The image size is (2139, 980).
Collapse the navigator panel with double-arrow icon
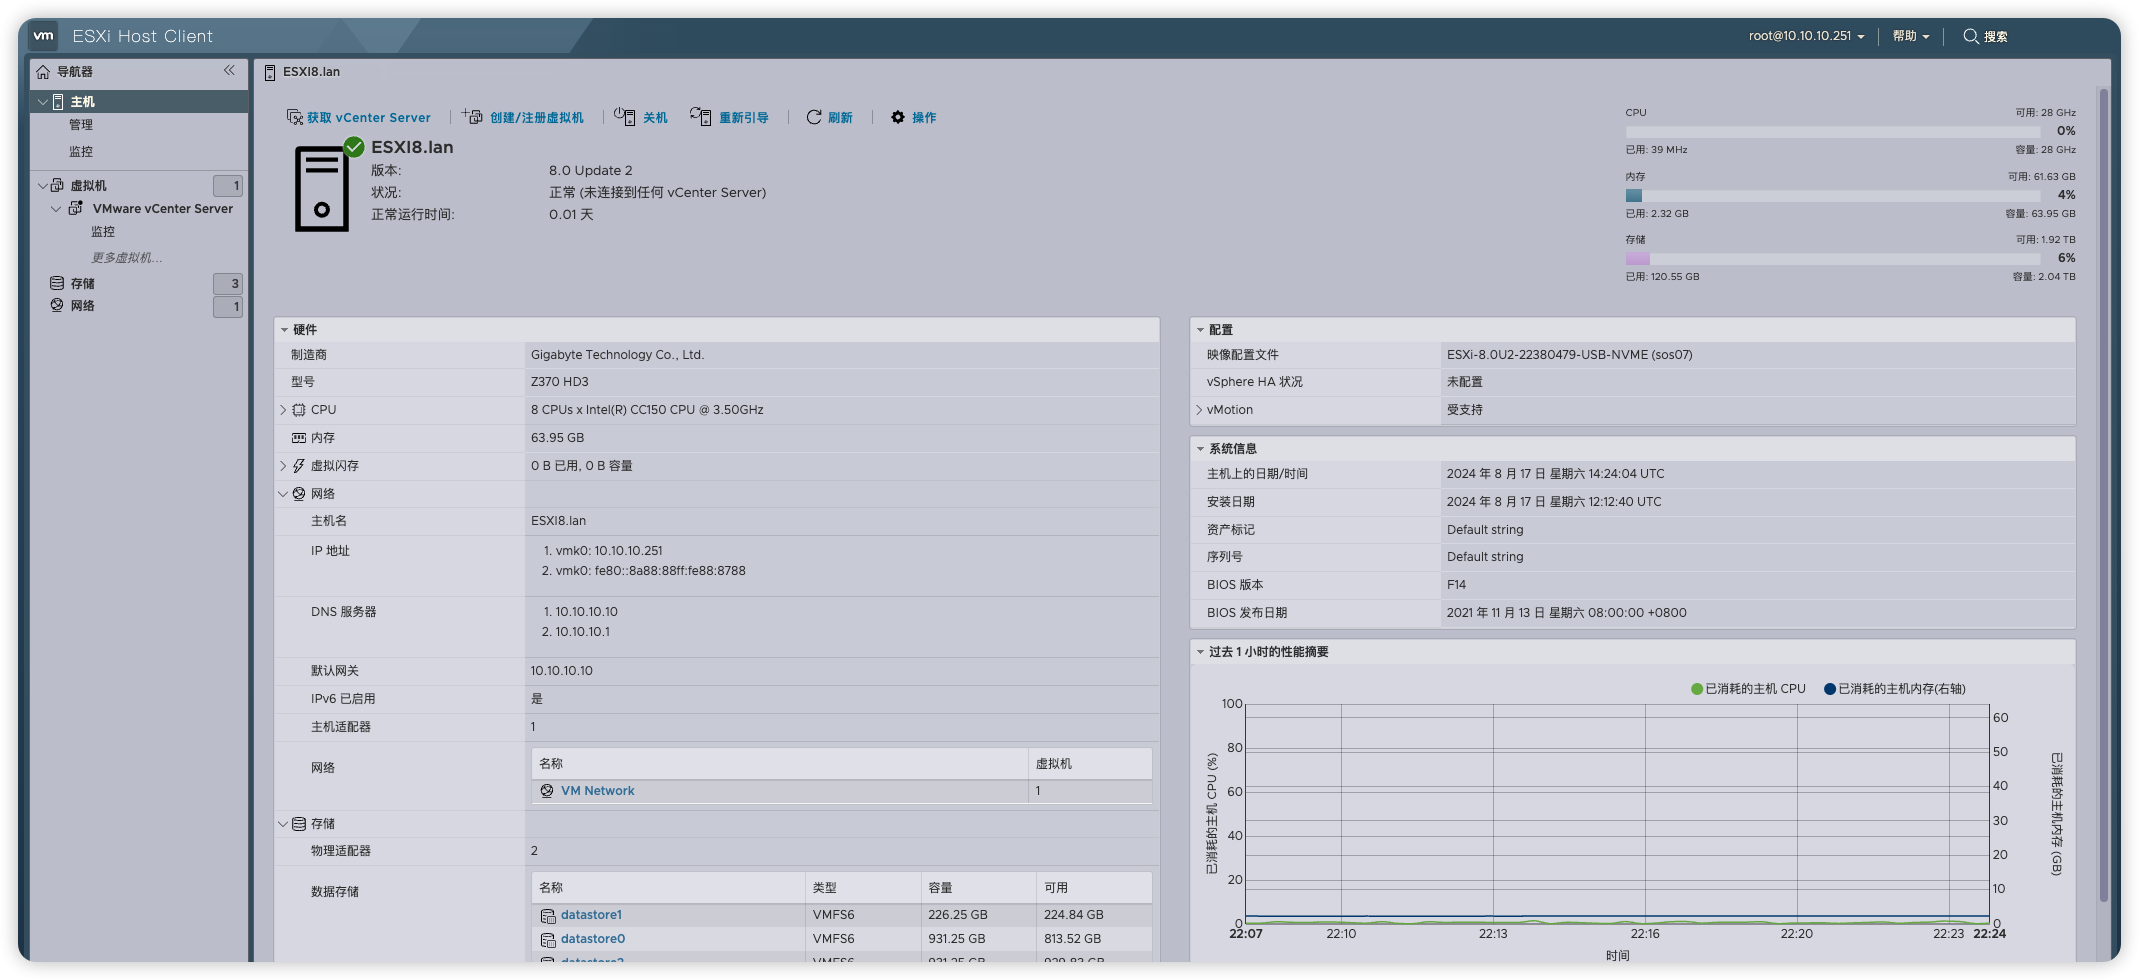(229, 70)
